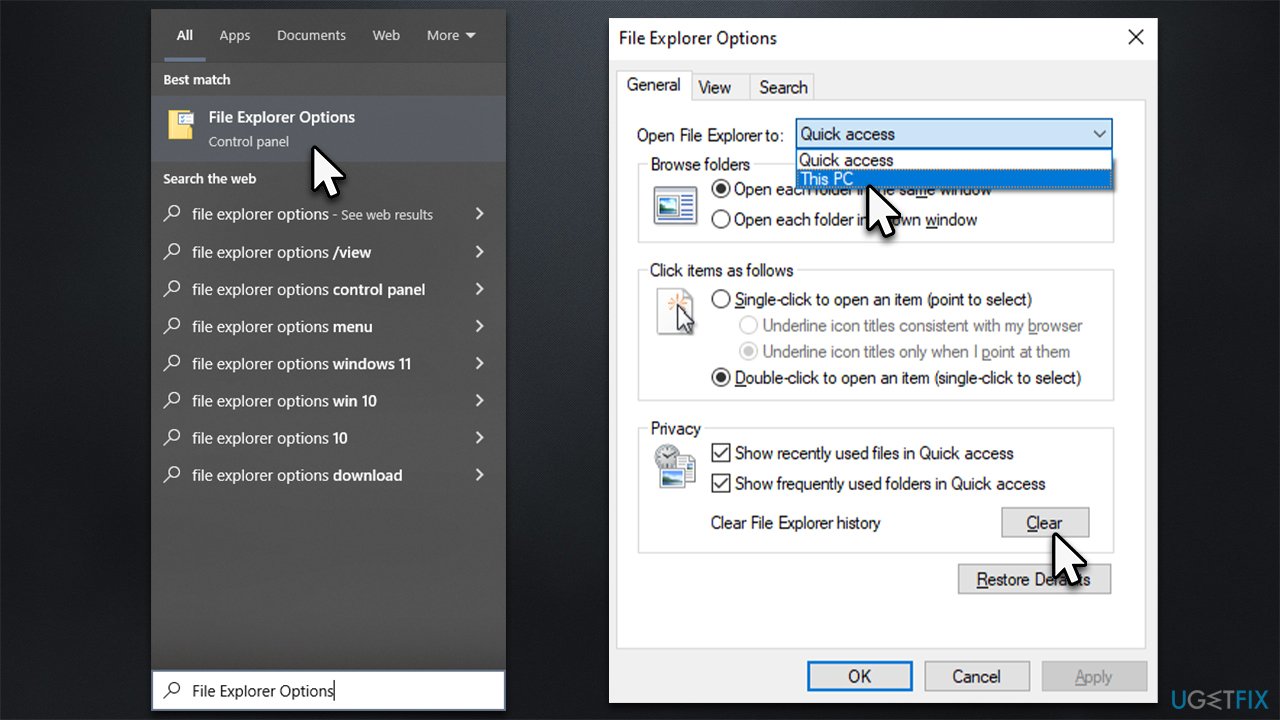The width and height of the screenshot is (1280, 720).
Task: Select 'Open each folder in its own window'
Action: pos(721,220)
